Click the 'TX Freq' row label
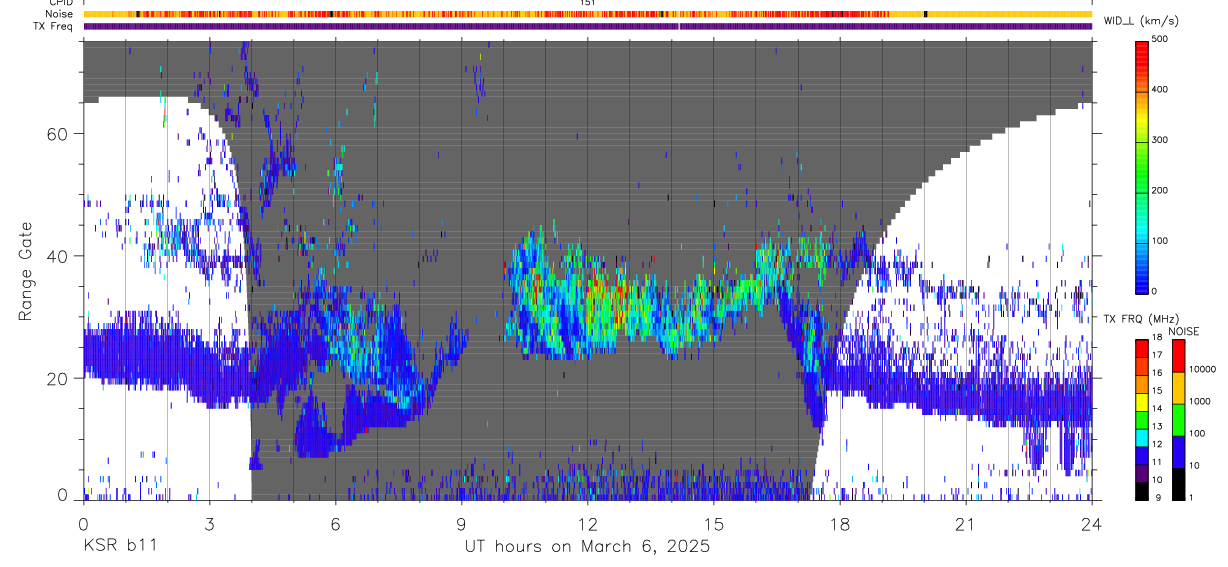 (54, 26)
